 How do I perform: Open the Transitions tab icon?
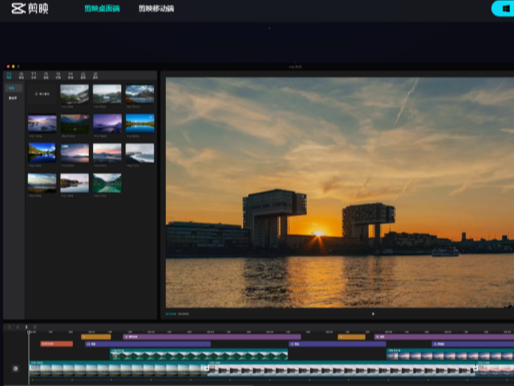(71, 75)
